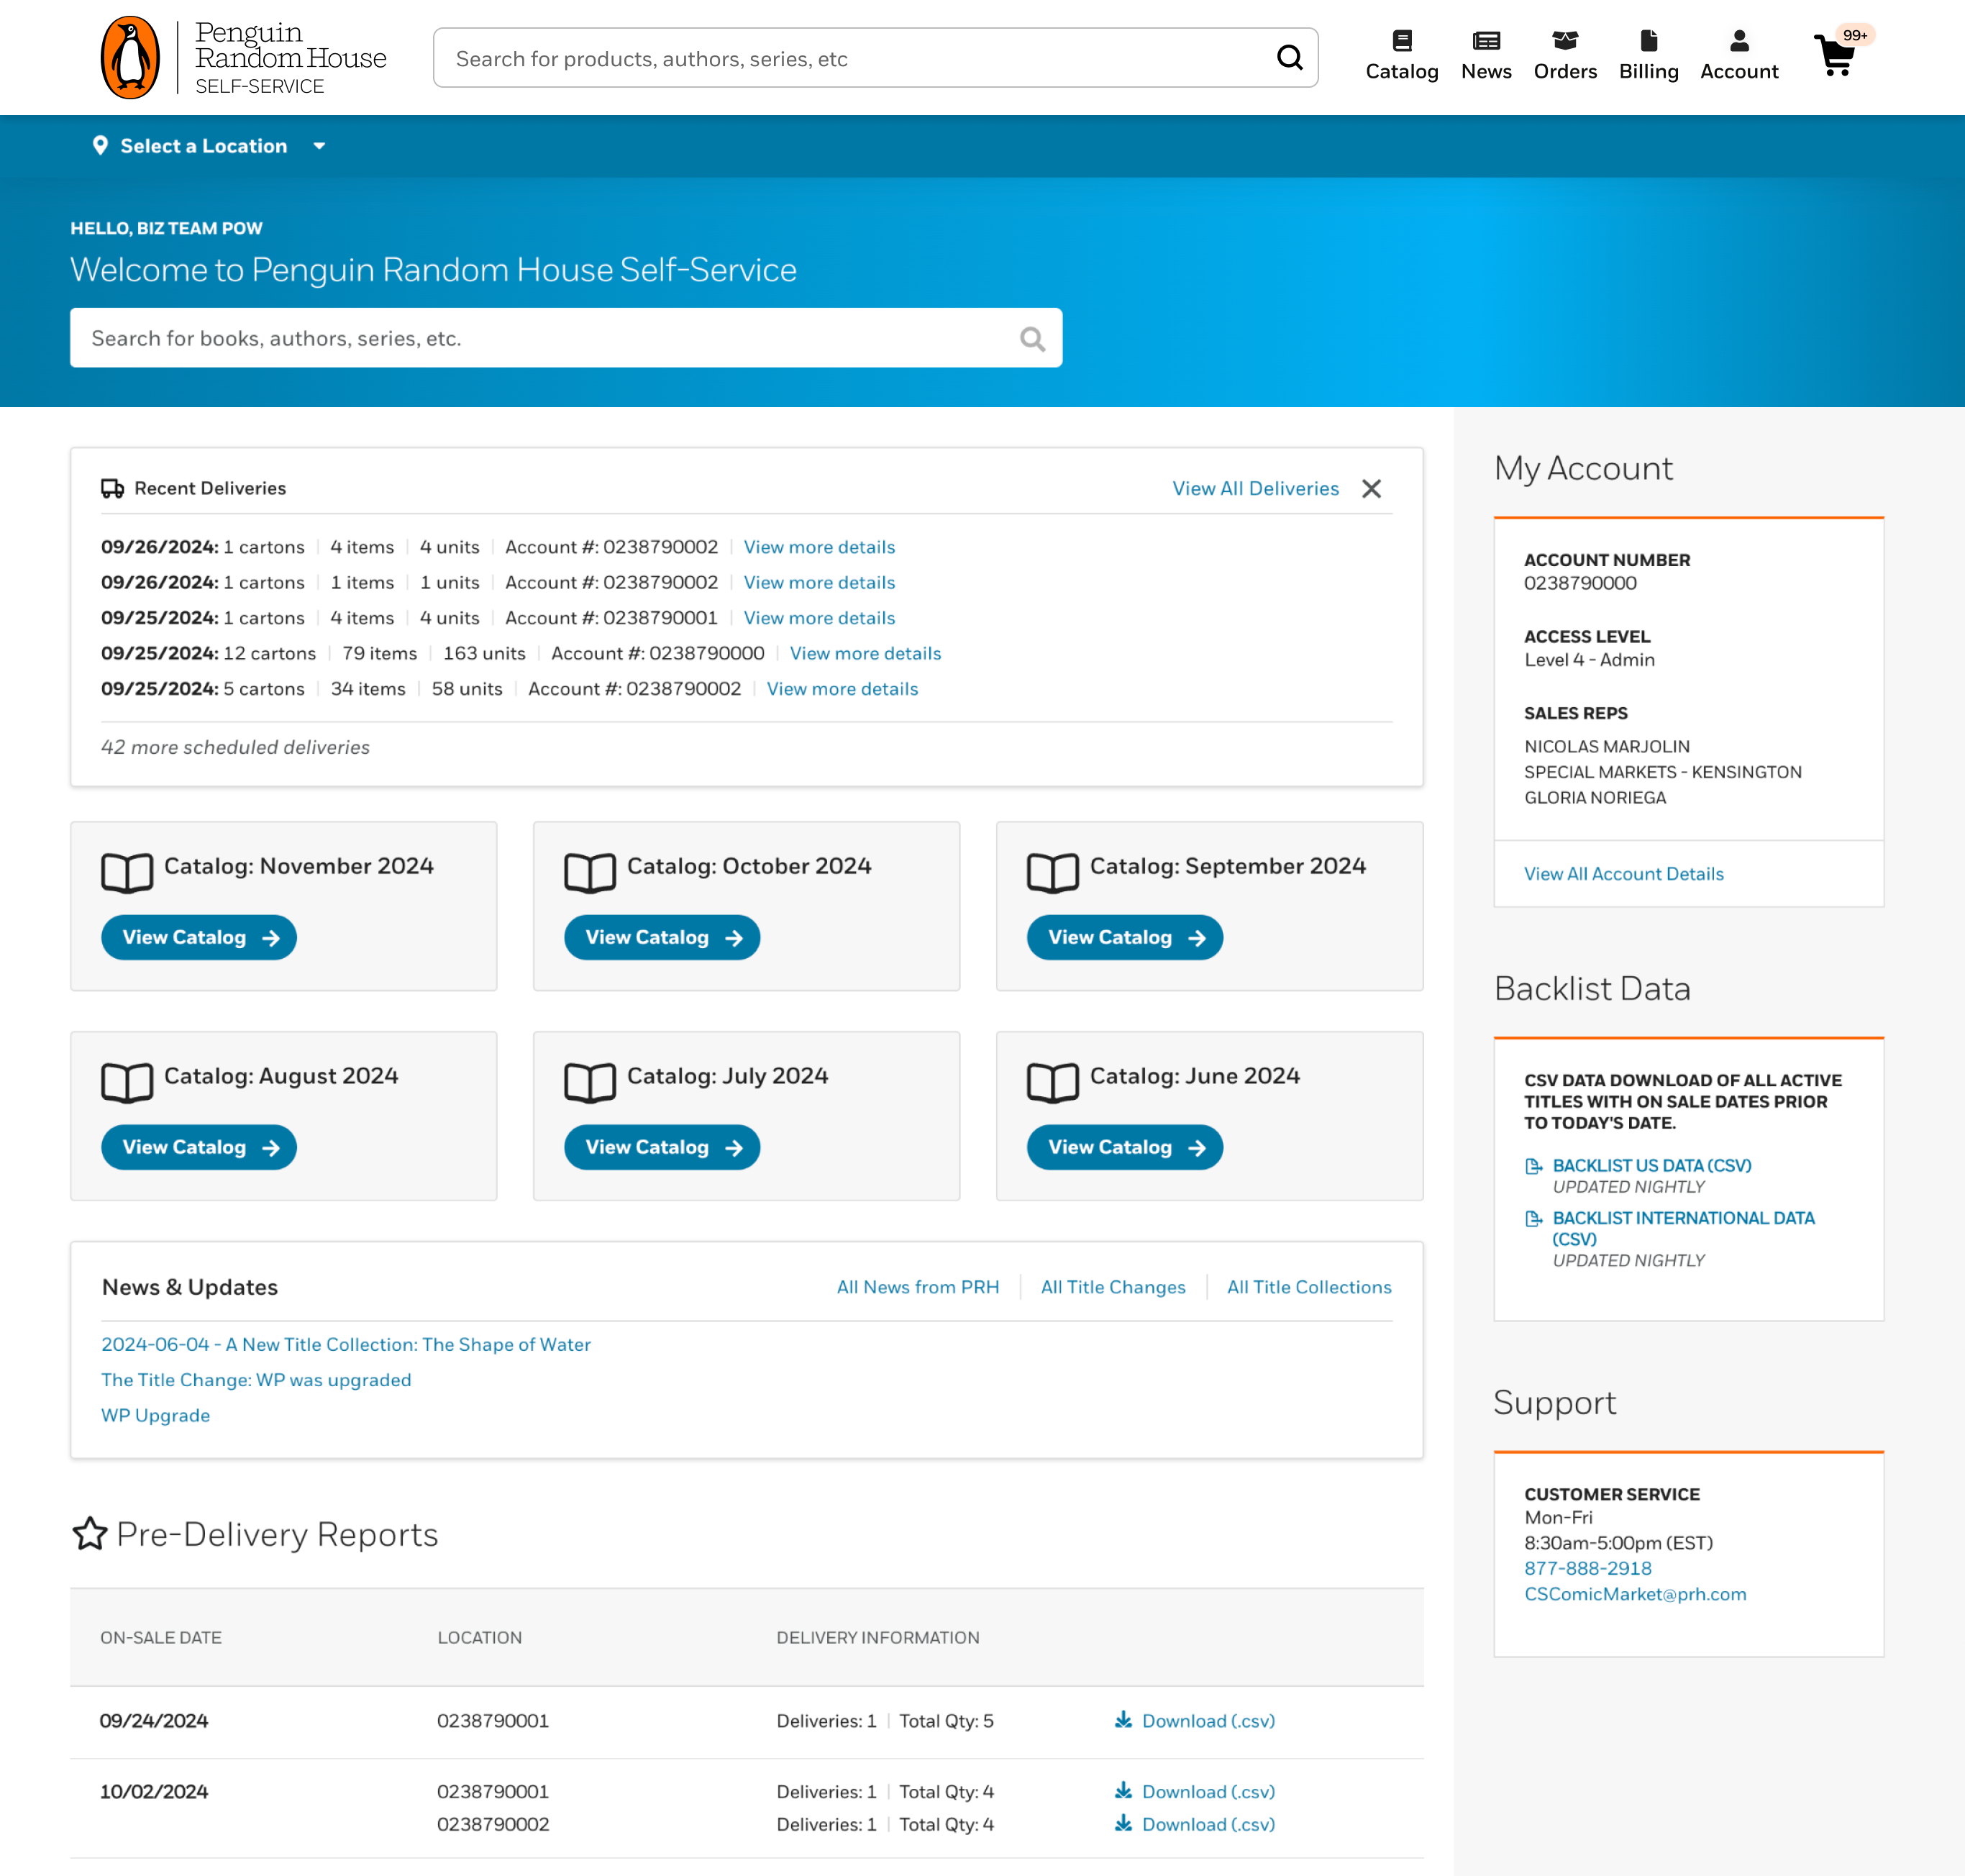Click the location pin icon
This screenshot has height=1876, width=1965.
click(x=100, y=146)
